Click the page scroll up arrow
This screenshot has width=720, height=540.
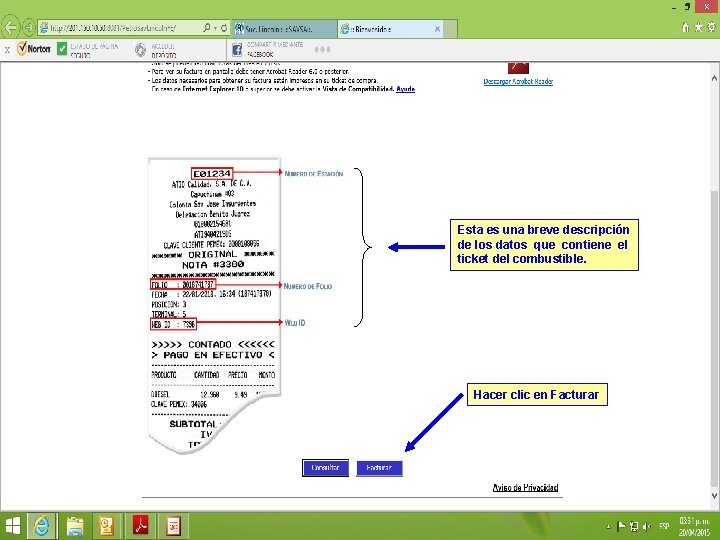(x=714, y=78)
